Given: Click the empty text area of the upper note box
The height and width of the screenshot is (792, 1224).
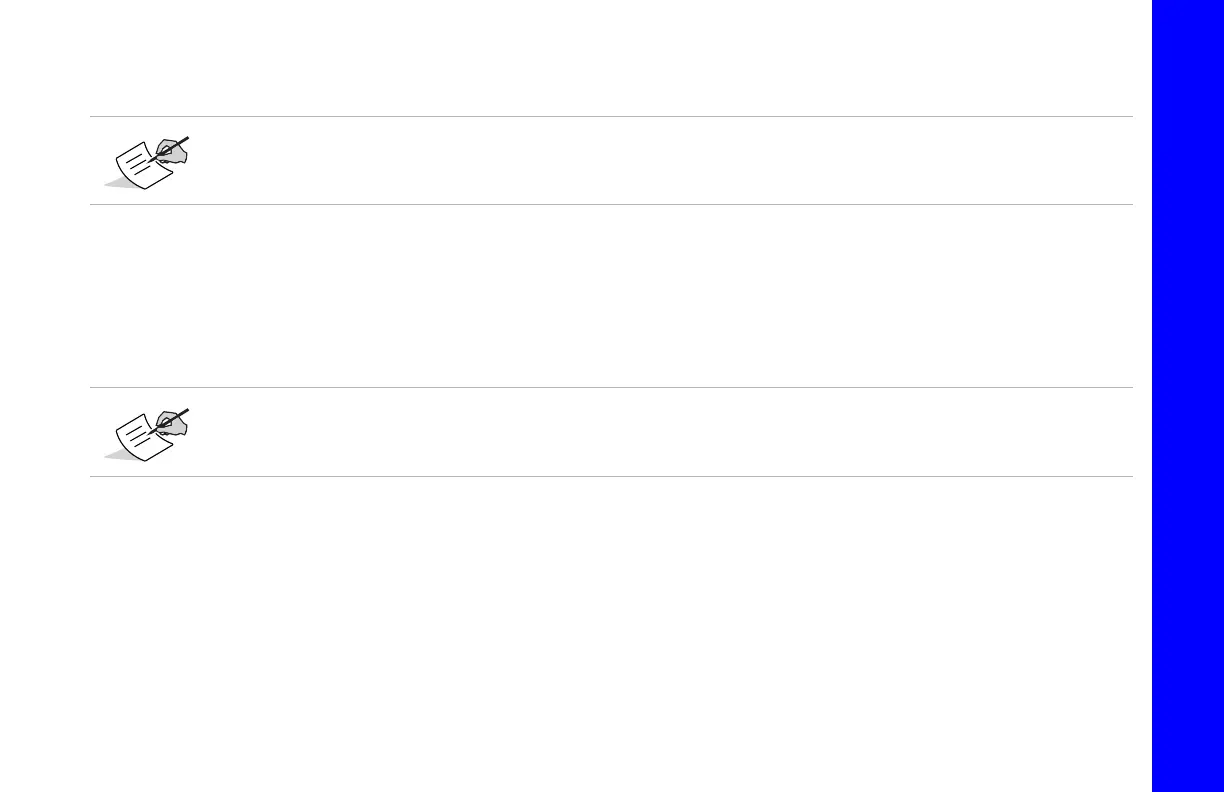Looking at the screenshot, I should (x=650, y=161).
